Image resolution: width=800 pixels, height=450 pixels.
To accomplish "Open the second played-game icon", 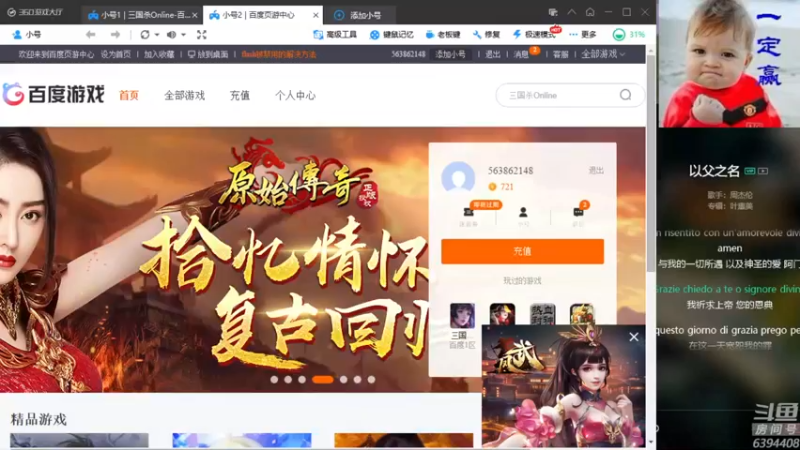I will click(502, 314).
